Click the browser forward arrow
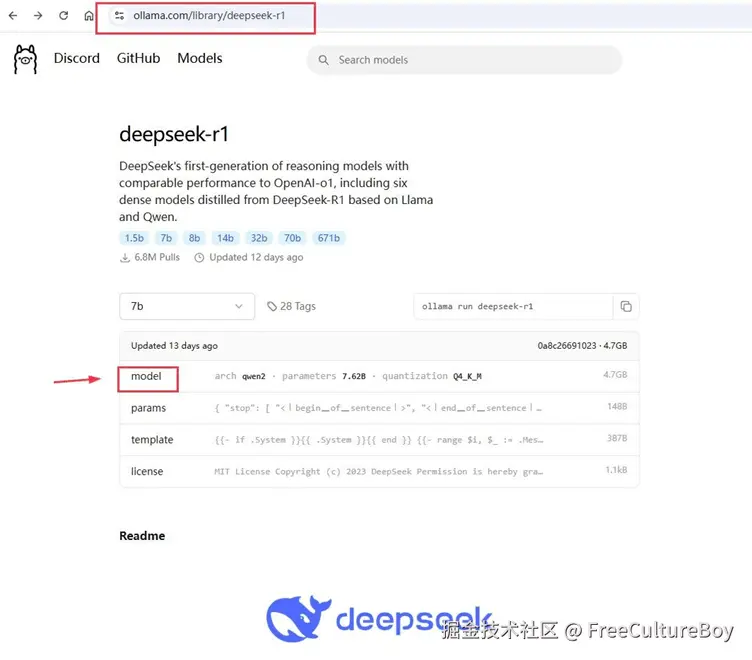 tap(38, 16)
